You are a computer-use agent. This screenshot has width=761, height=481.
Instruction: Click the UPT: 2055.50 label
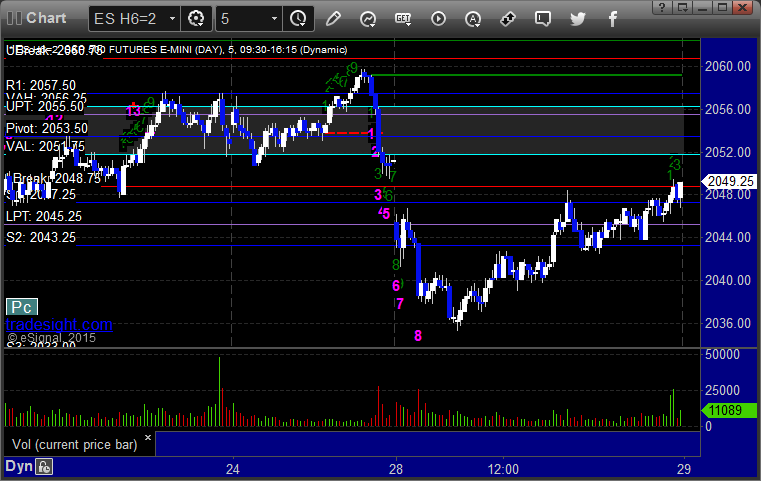[45, 106]
